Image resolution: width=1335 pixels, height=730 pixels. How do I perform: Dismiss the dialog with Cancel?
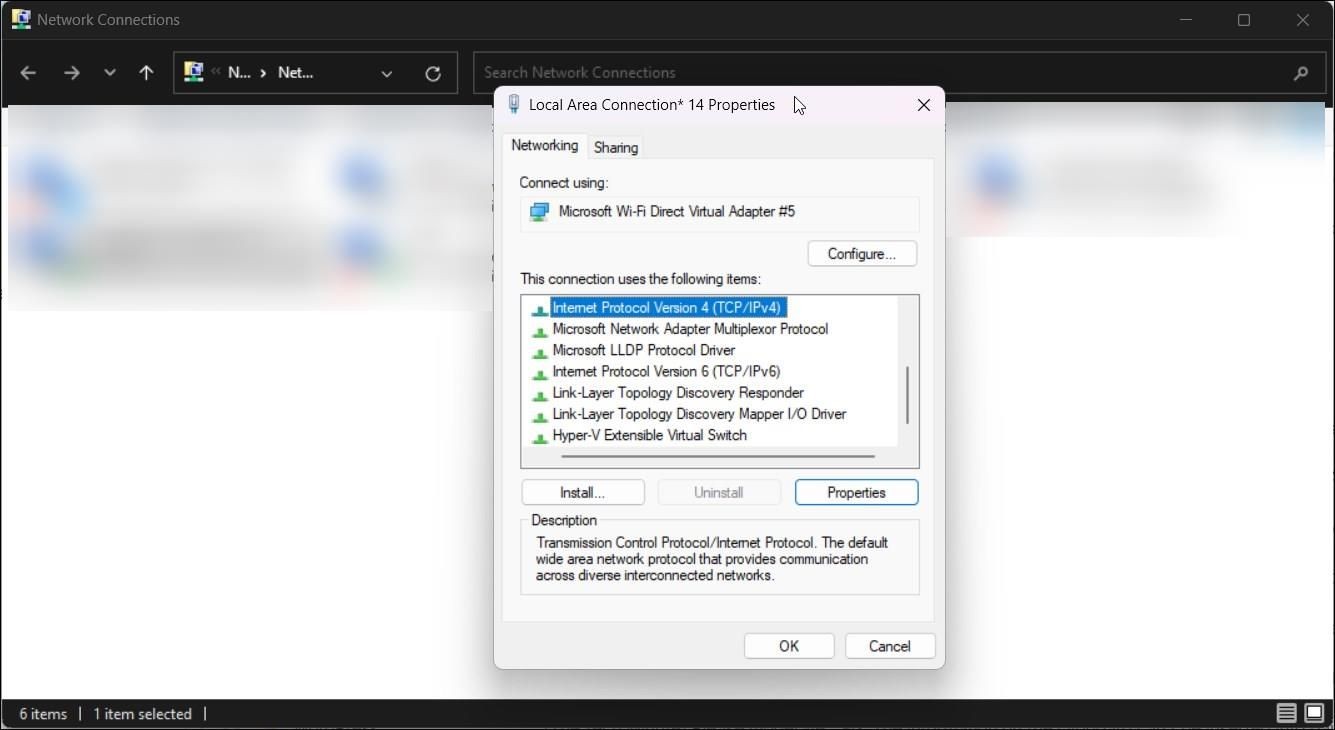pos(890,646)
